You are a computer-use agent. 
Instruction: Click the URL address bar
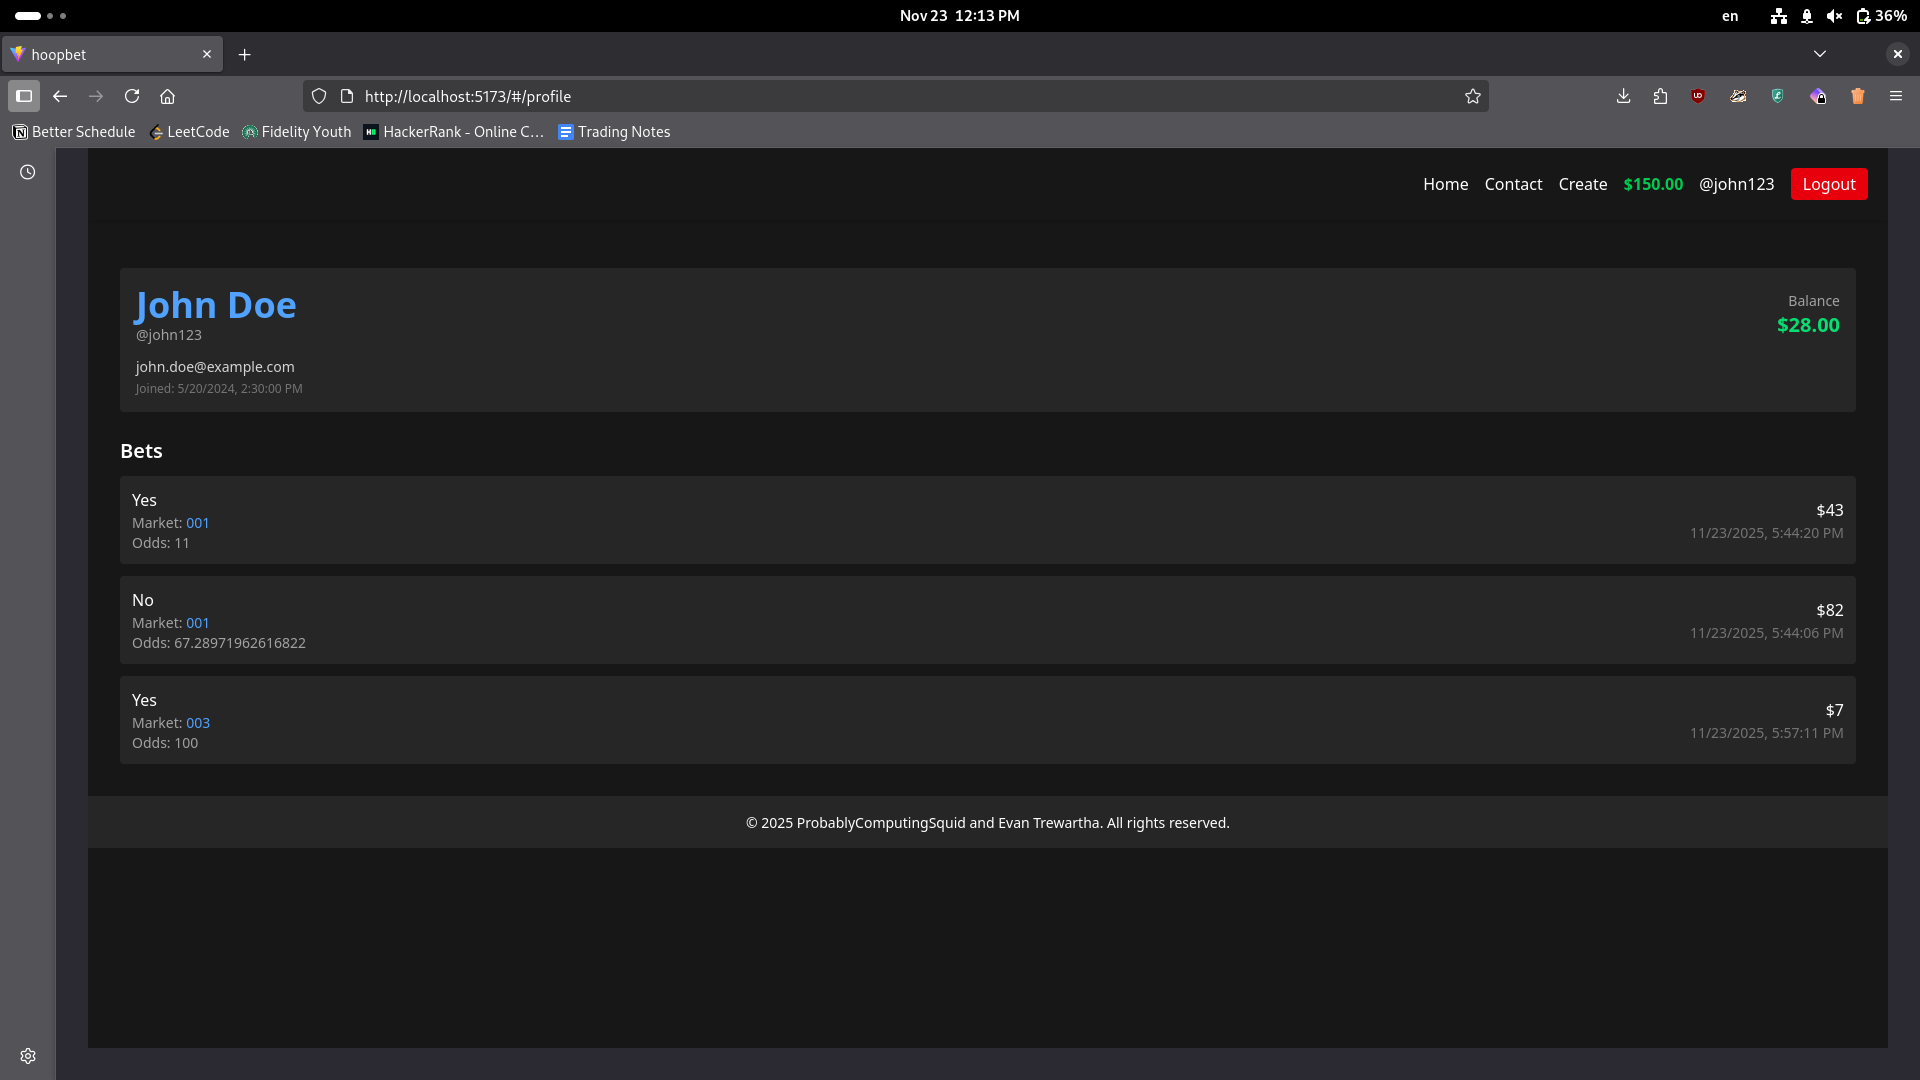(x=900, y=96)
